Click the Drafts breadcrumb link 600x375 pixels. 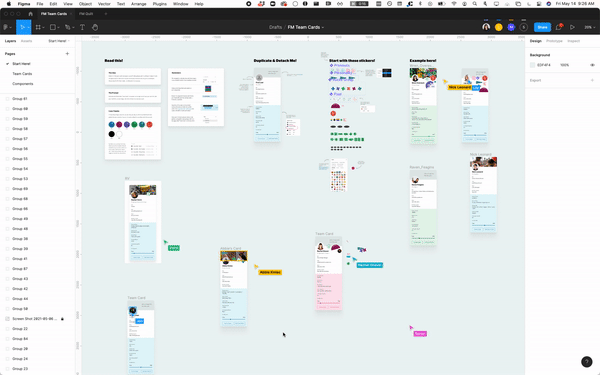pos(275,27)
